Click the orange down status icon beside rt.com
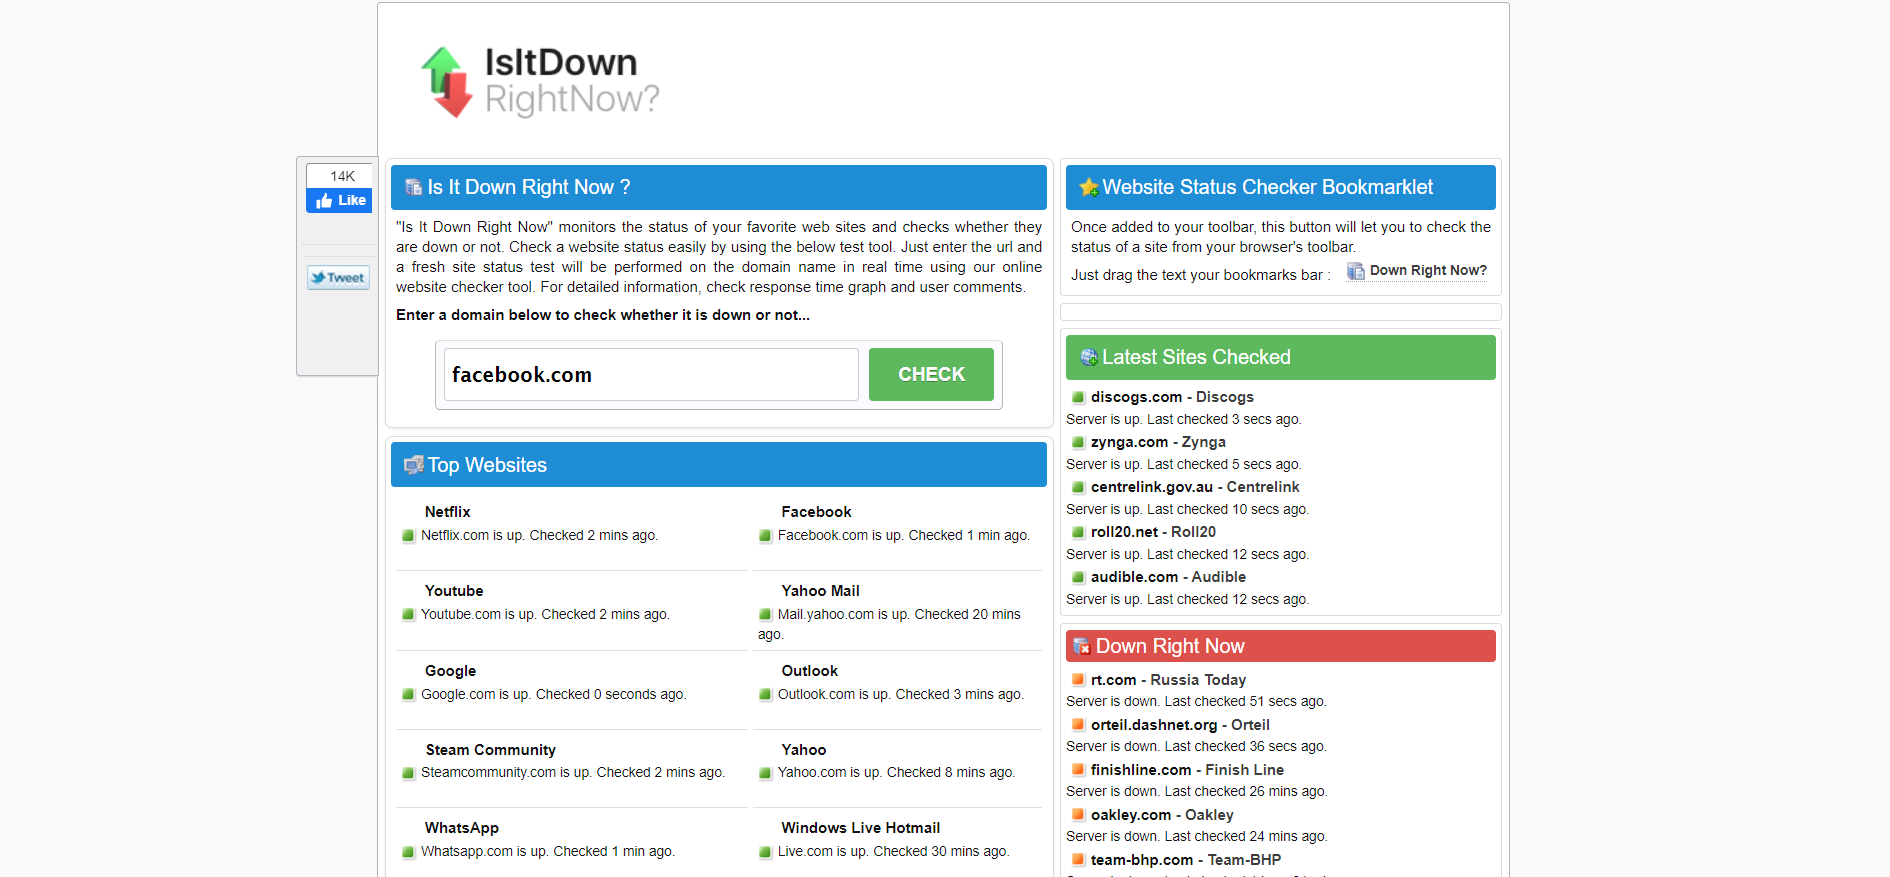This screenshot has height=877, width=1890. tap(1078, 680)
